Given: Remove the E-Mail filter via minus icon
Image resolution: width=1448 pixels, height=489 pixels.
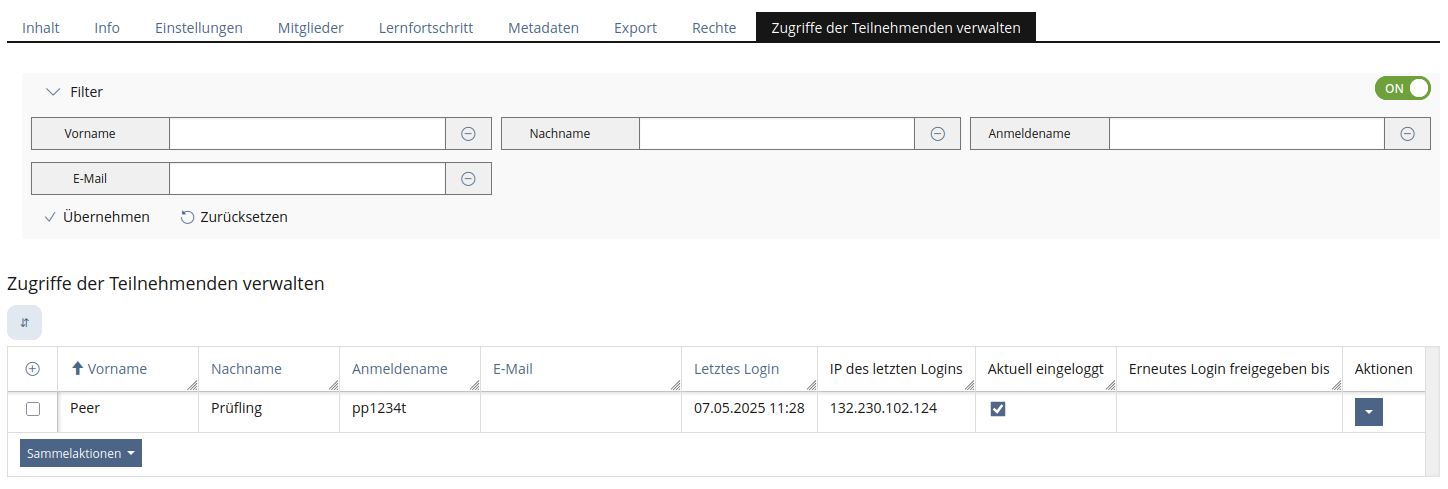Looking at the screenshot, I should pos(467,179).
